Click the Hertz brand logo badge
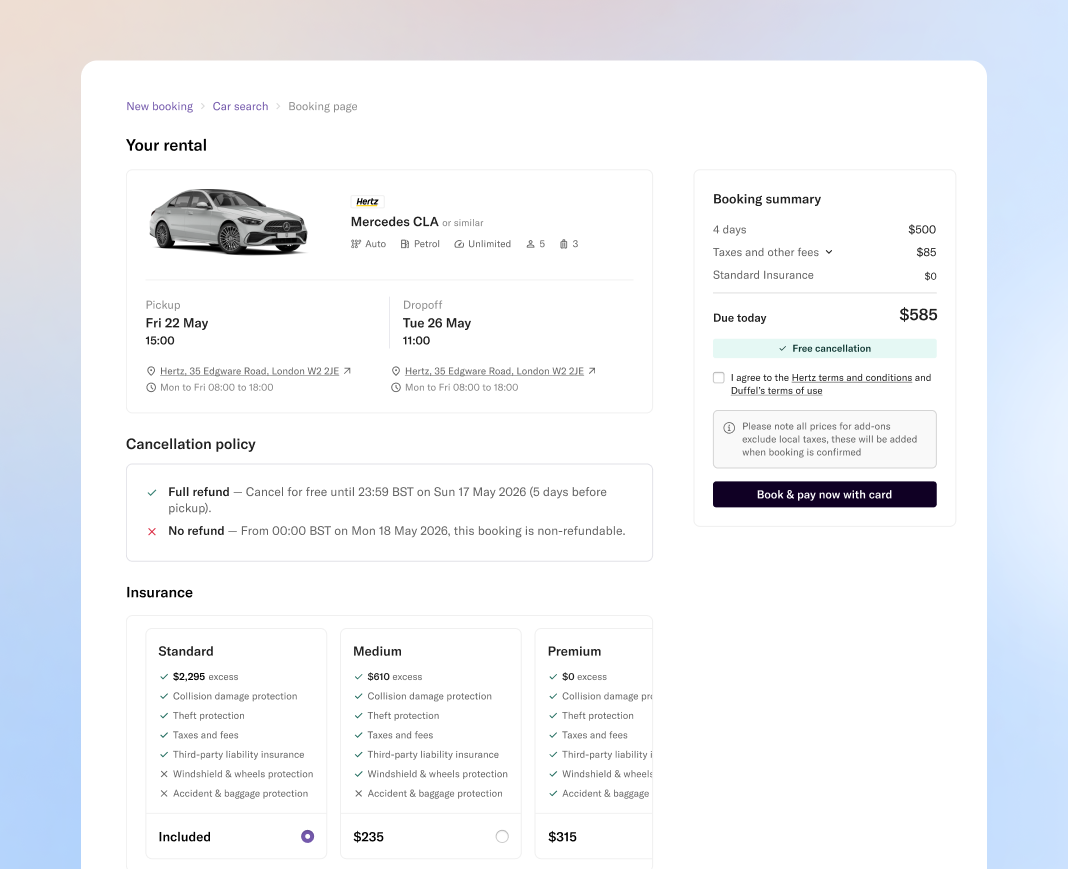Viewport: 1068px width, 869px height. [367, 202]
